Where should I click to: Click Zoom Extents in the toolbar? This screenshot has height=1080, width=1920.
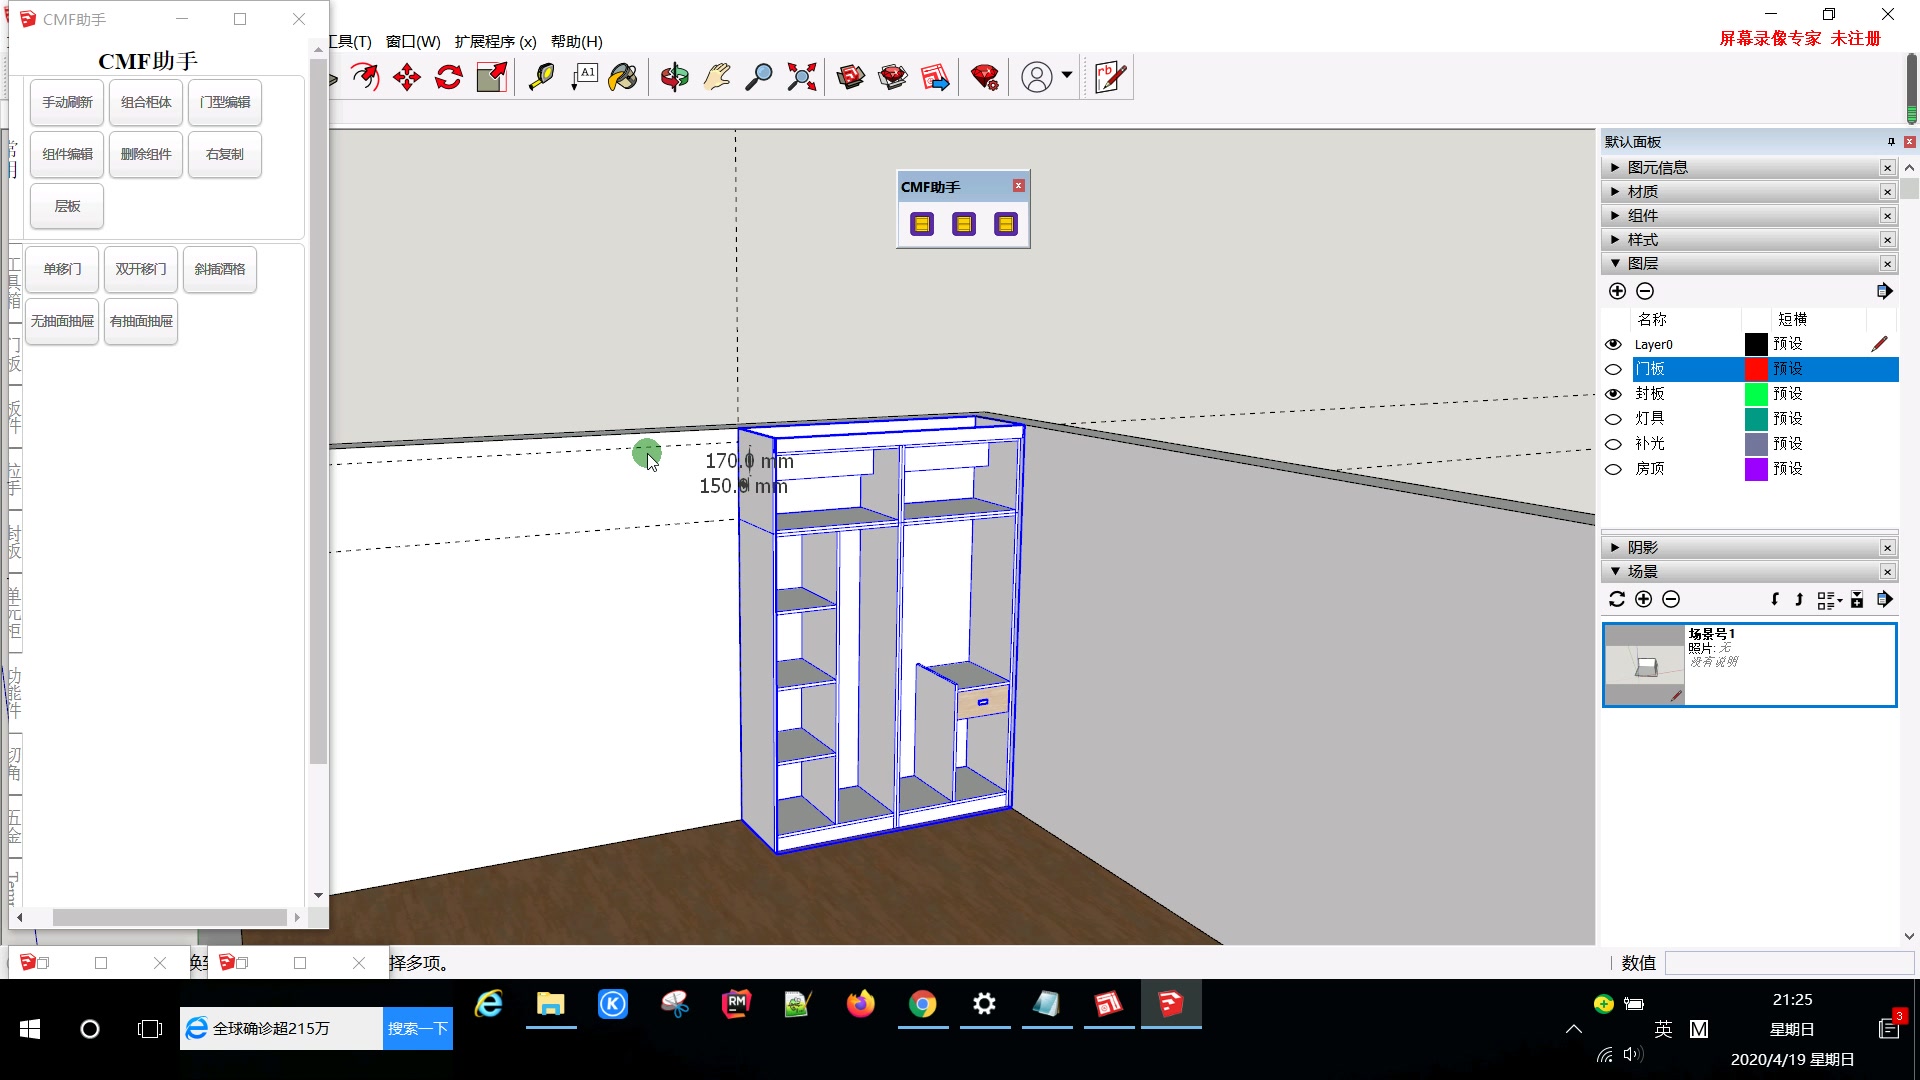click(801, 77)
